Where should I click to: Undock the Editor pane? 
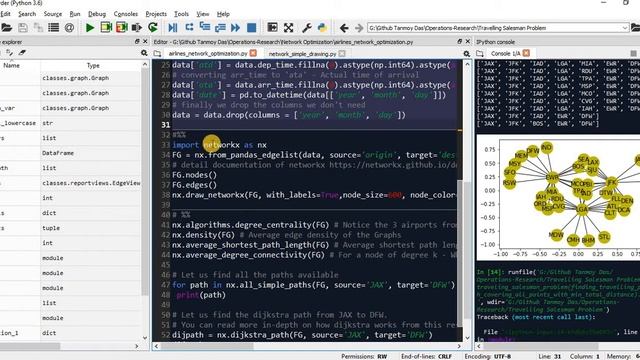(x=460, y=42)
